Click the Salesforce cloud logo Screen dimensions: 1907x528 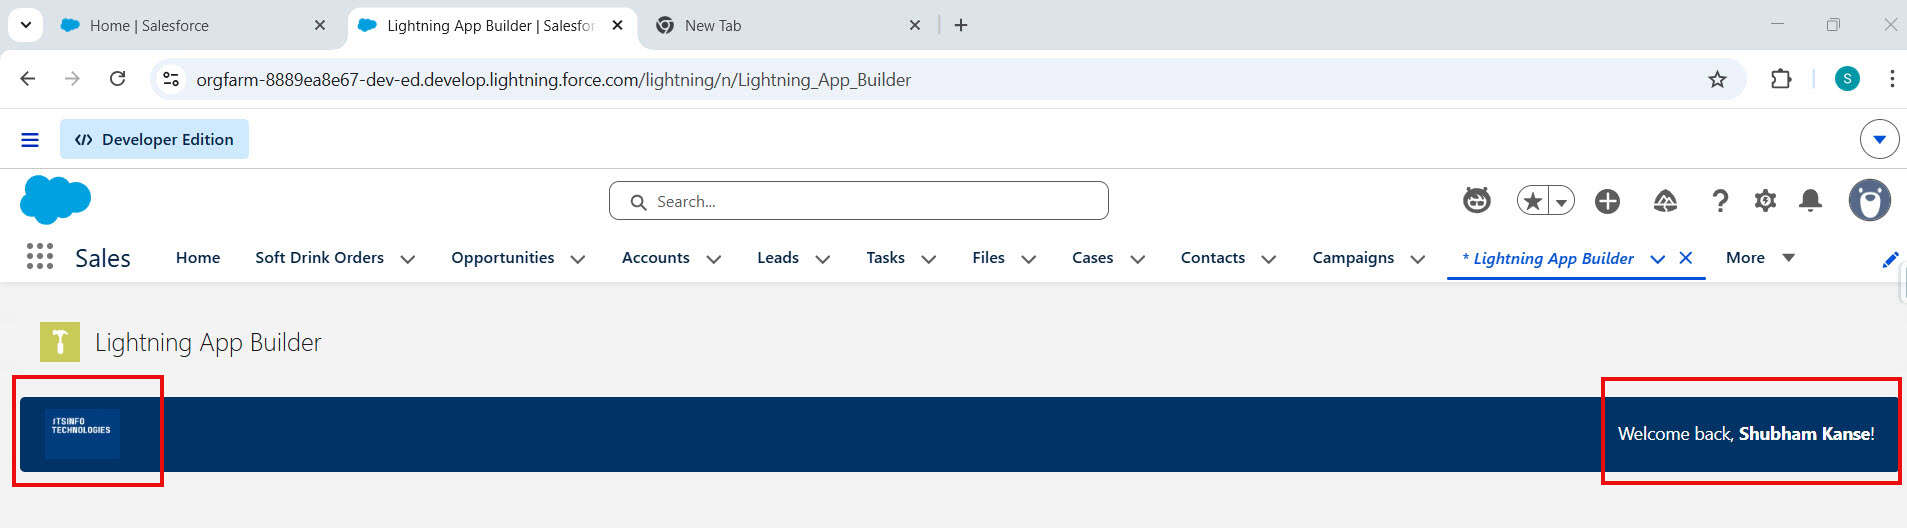[x=55, y=200]
